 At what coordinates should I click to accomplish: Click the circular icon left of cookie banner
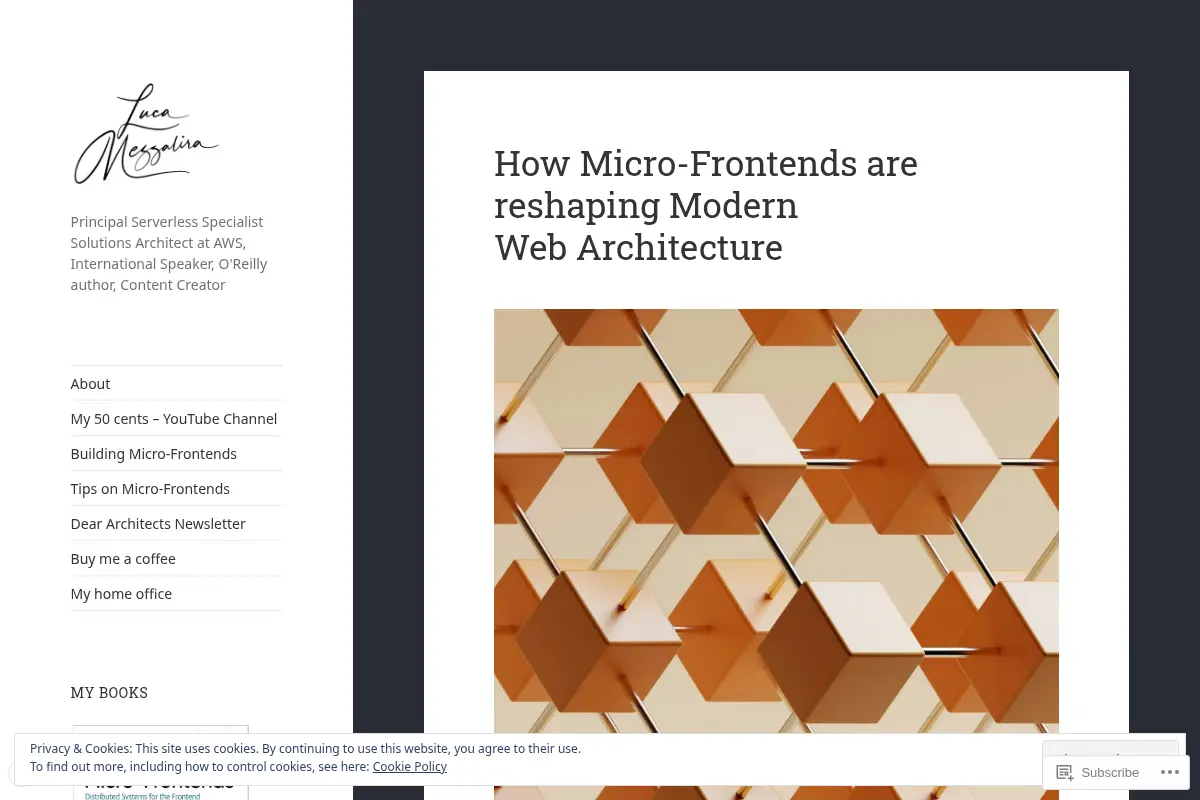(12, 773)
